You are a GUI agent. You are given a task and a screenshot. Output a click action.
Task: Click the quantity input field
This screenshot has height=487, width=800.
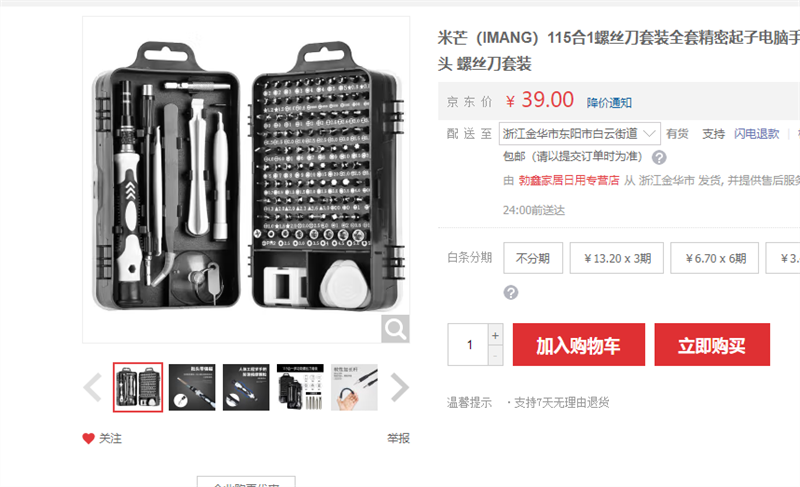[x=468, y=345]
